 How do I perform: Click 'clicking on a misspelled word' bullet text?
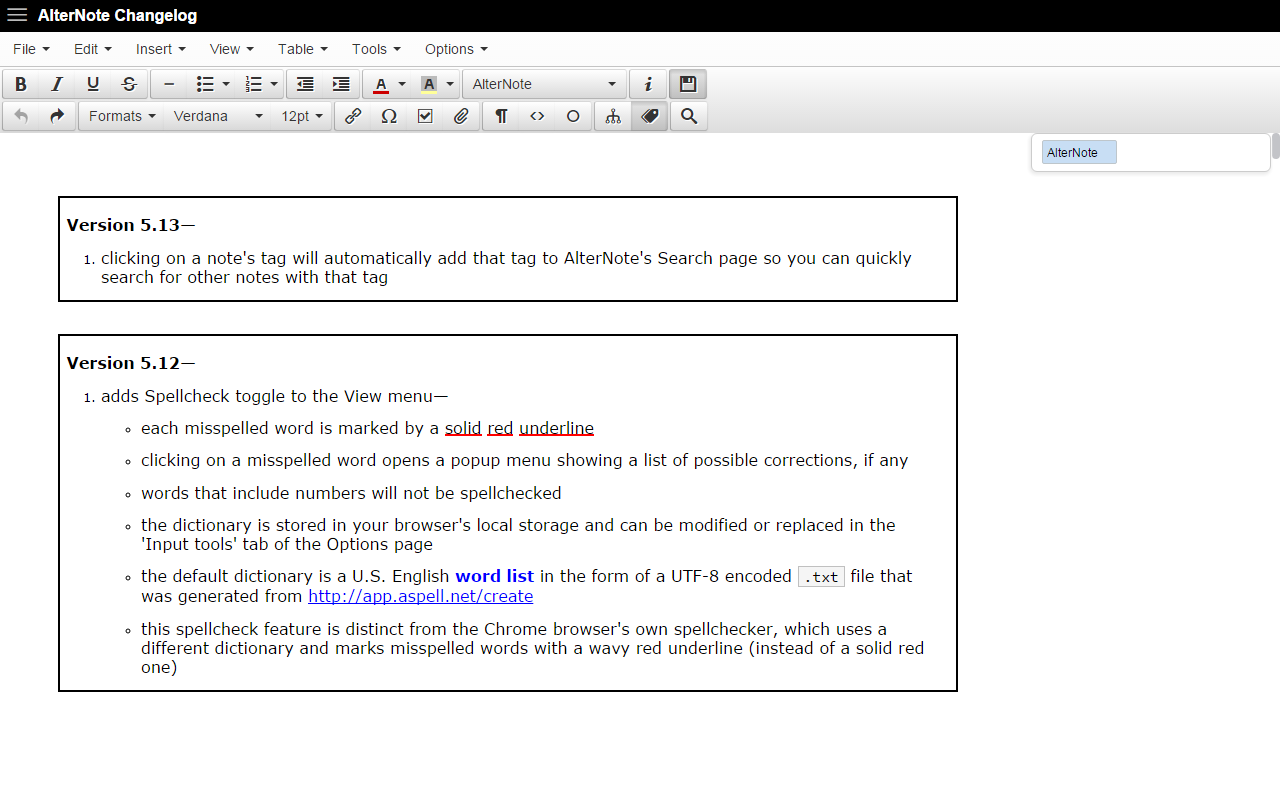point(524,461)
